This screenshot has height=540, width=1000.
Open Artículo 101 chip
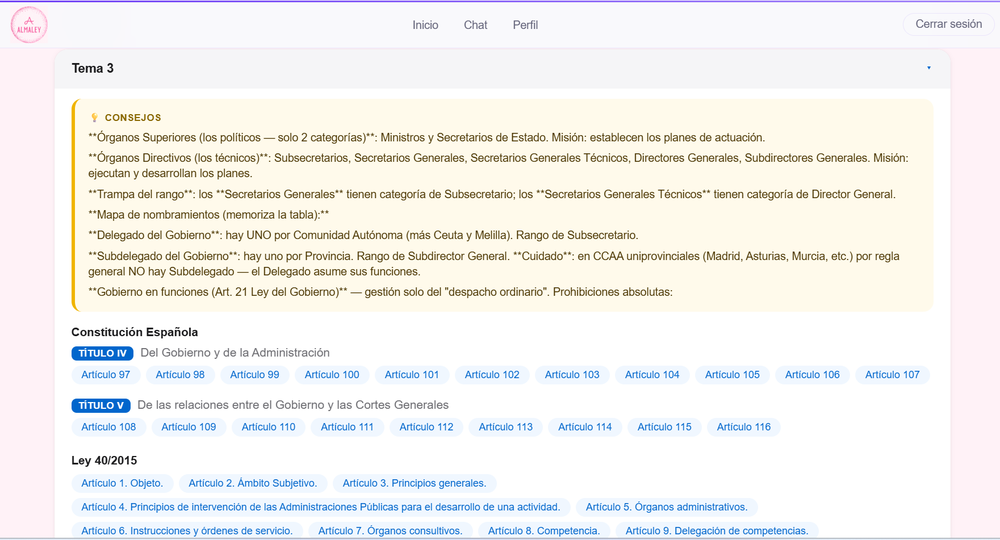pyautogui.click(x=411, y=375)
